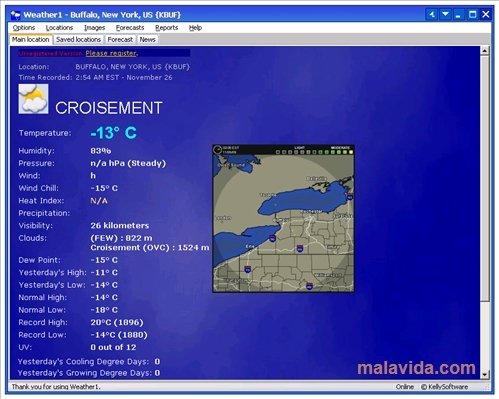The width and height of the screenshot is (499, 399).
Task: Click the n/a hPa (Steady) pressure value
Action: tap(128, 163)
